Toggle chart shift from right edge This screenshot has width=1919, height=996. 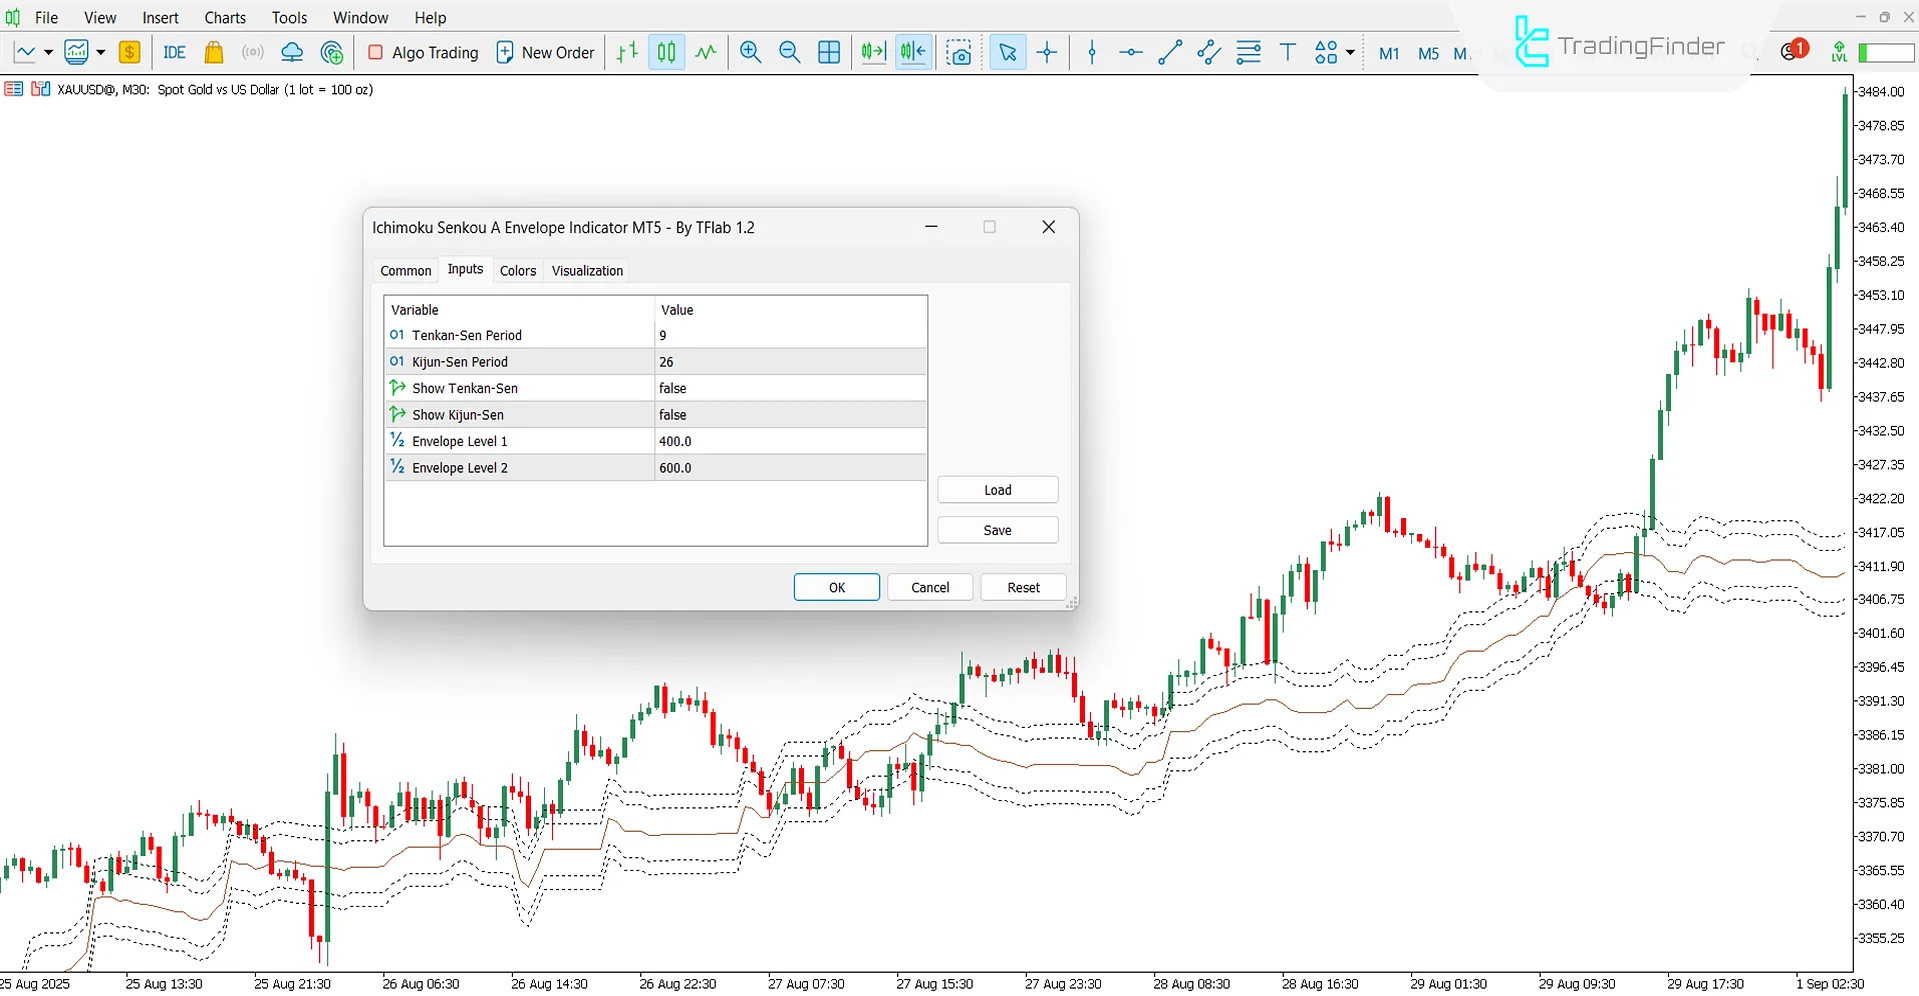912,52
